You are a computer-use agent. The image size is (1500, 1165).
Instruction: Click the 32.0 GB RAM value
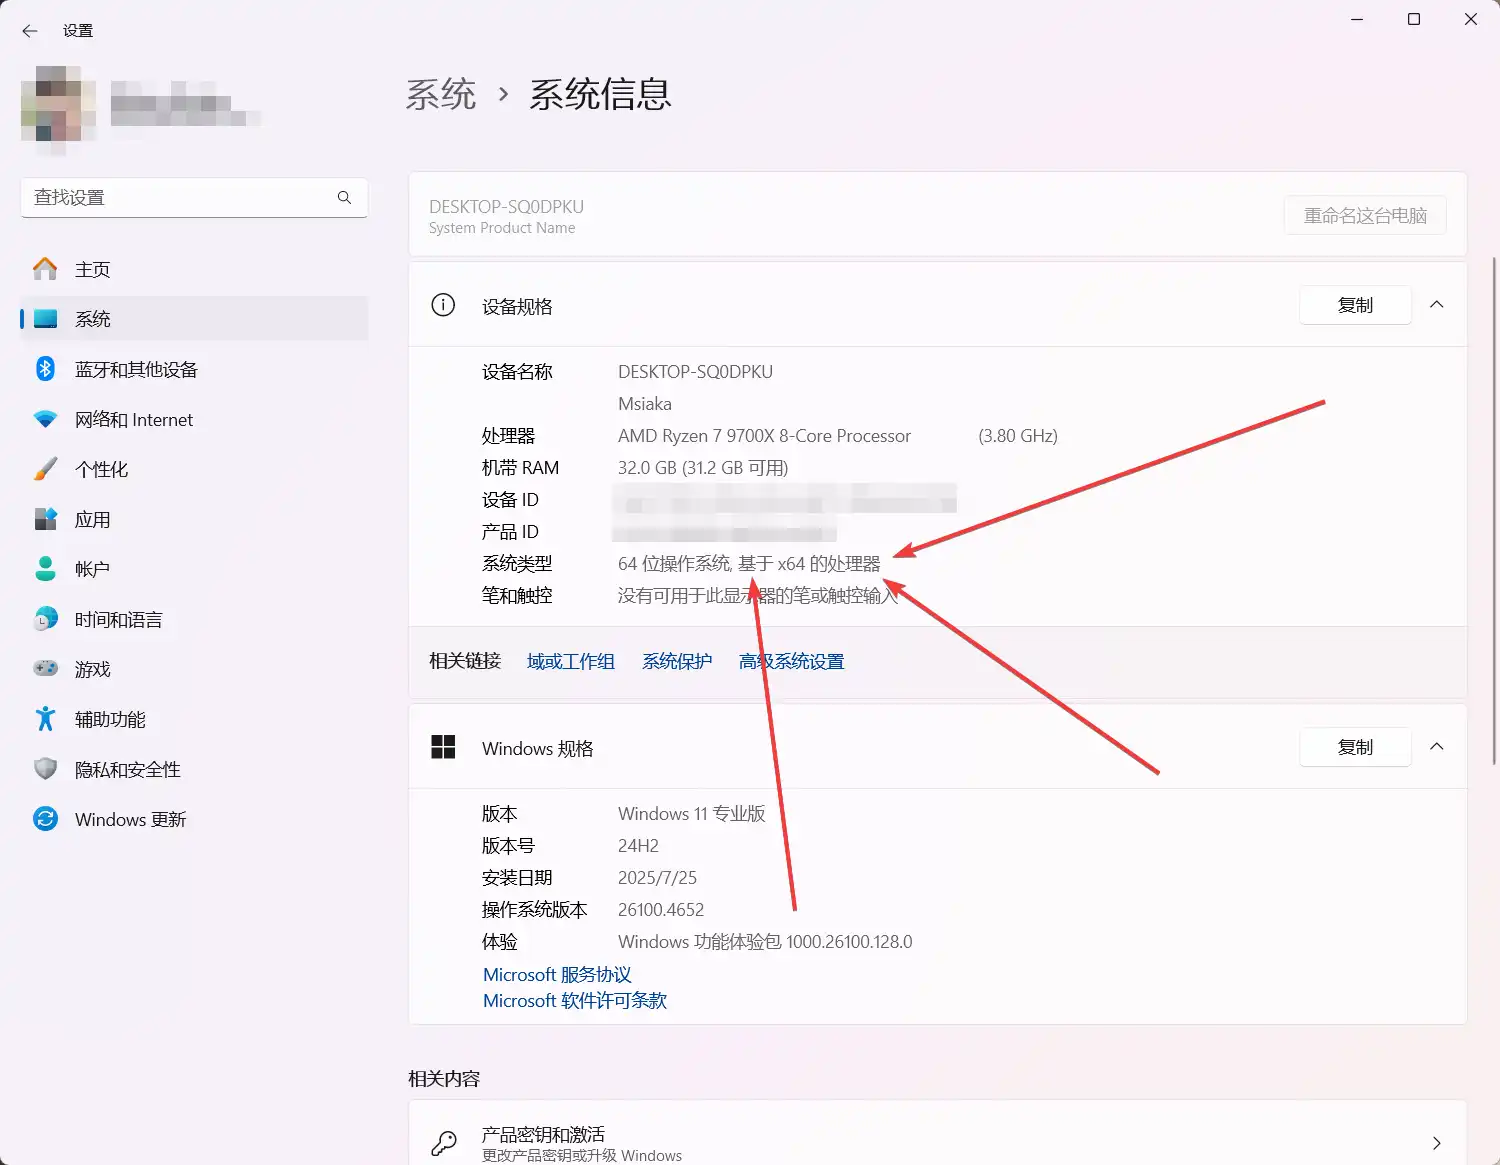coord(703,467)
